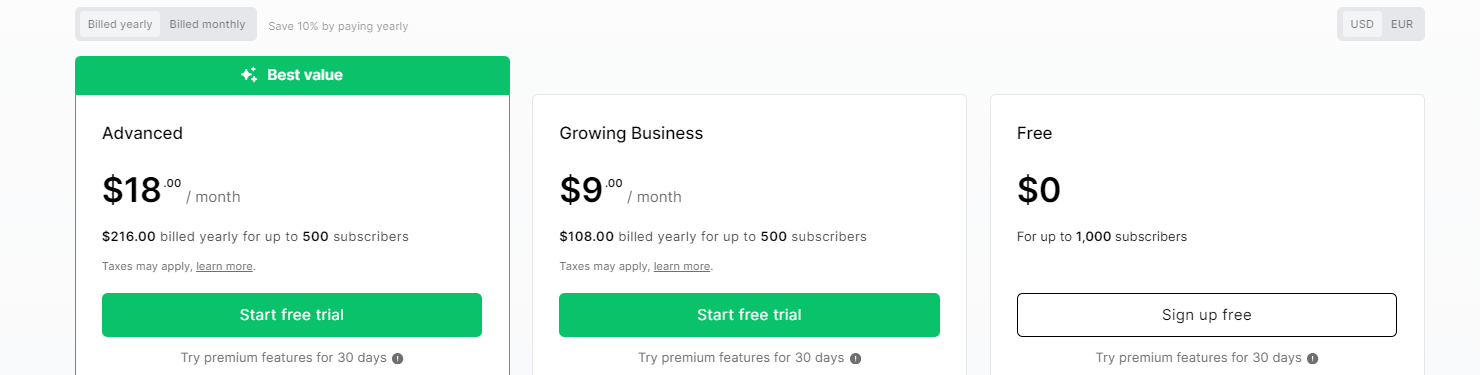Start free trial for Advanced plan

point(292,315)
